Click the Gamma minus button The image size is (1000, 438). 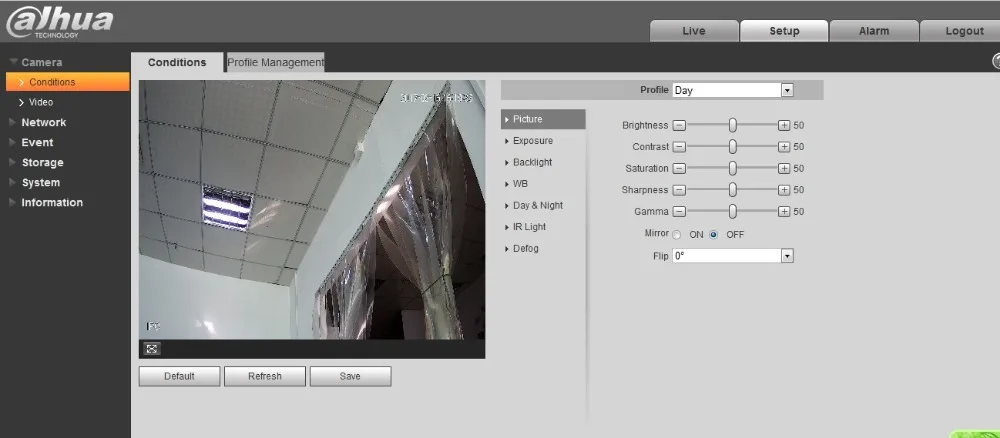(680, 212)
